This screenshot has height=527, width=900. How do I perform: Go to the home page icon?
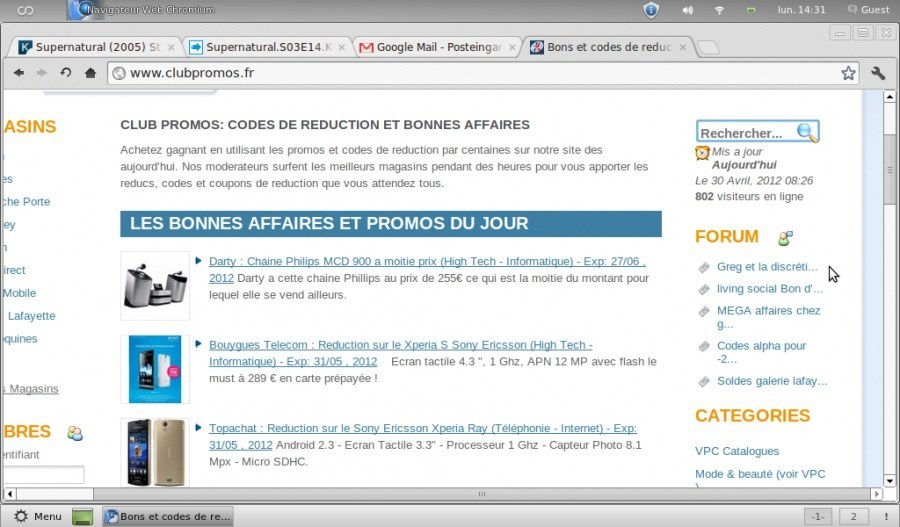(90, 73)
